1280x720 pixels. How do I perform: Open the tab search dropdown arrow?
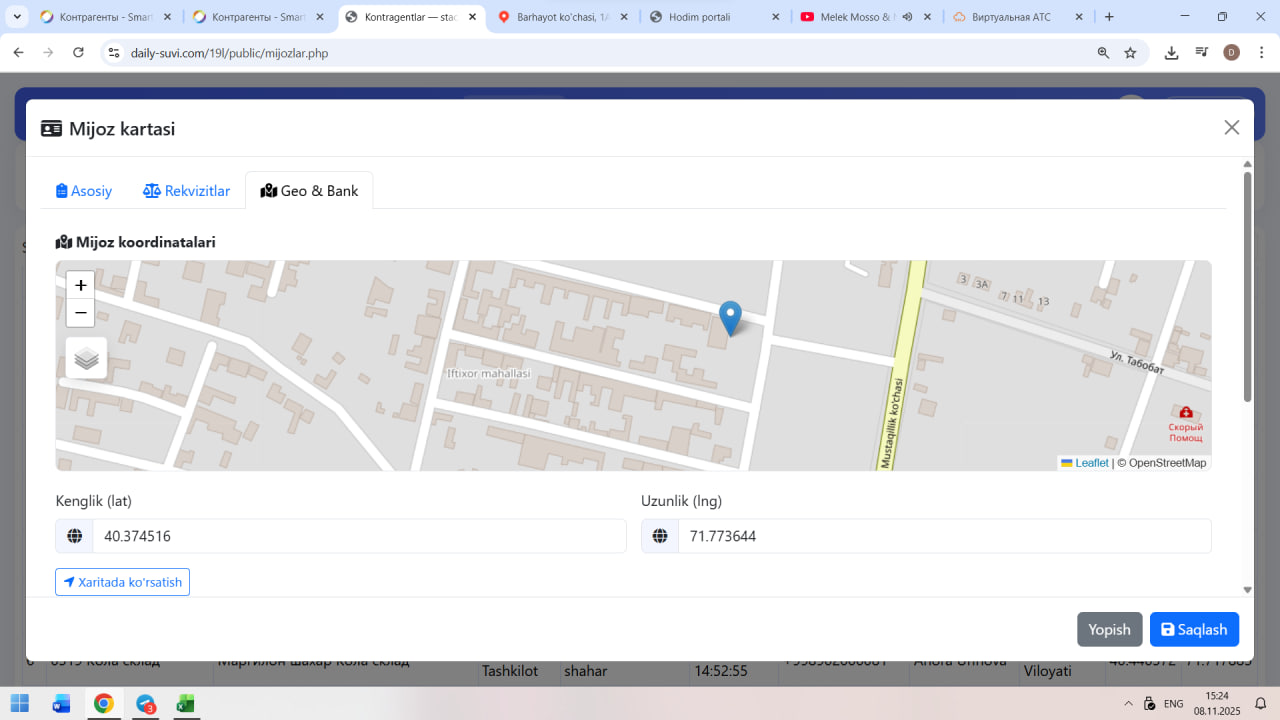click(17, 17)
